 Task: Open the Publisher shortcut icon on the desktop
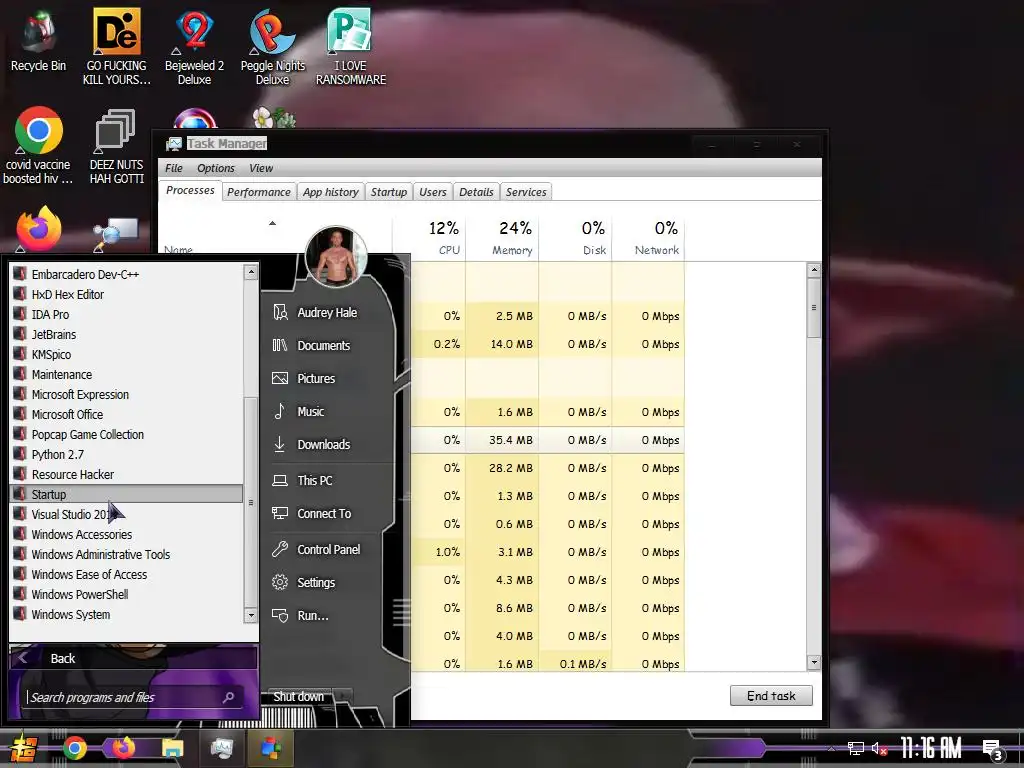tap(351, 47)
